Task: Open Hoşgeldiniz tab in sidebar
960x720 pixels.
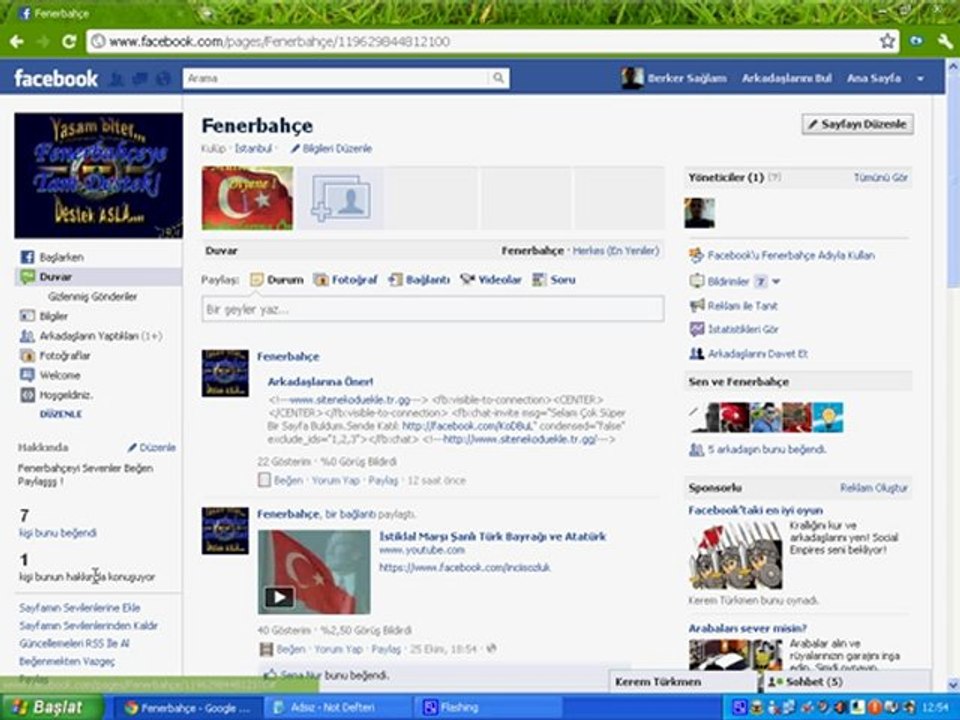Action: pyautogui.click(x=66, y=395)
